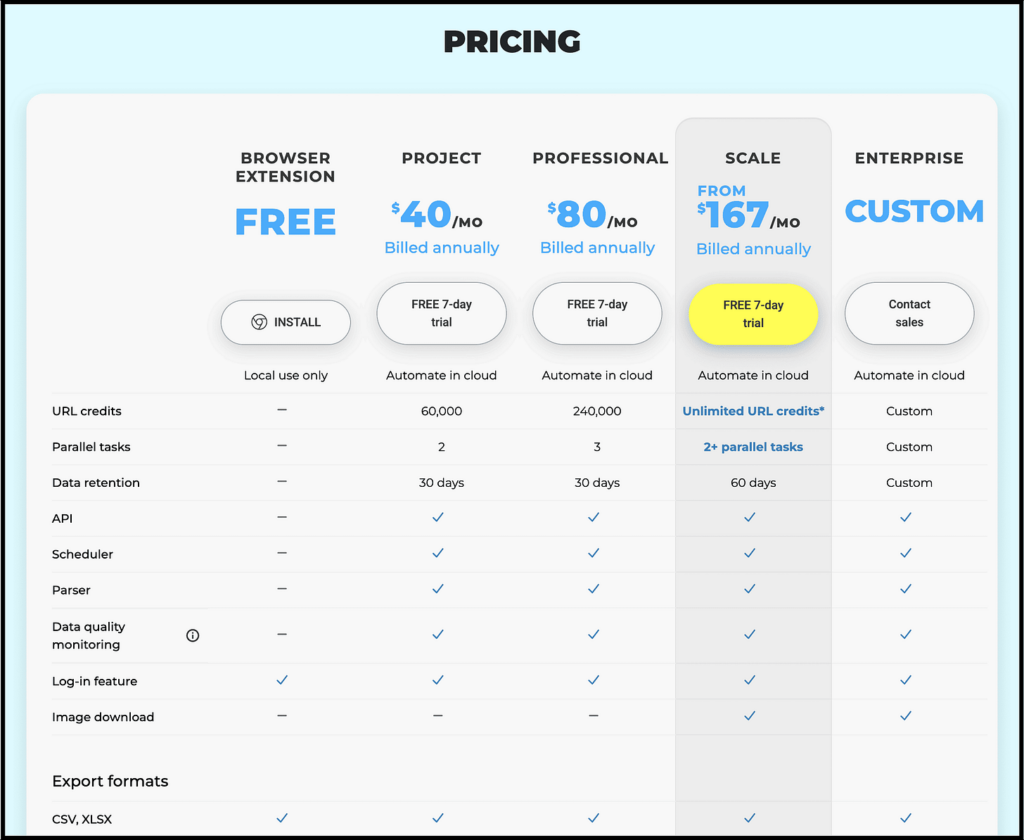The width and height of the screenshot is (1024, 840).
Task: Toggle the Log-in feature checkmark under Professional
Action: [593, 680]
